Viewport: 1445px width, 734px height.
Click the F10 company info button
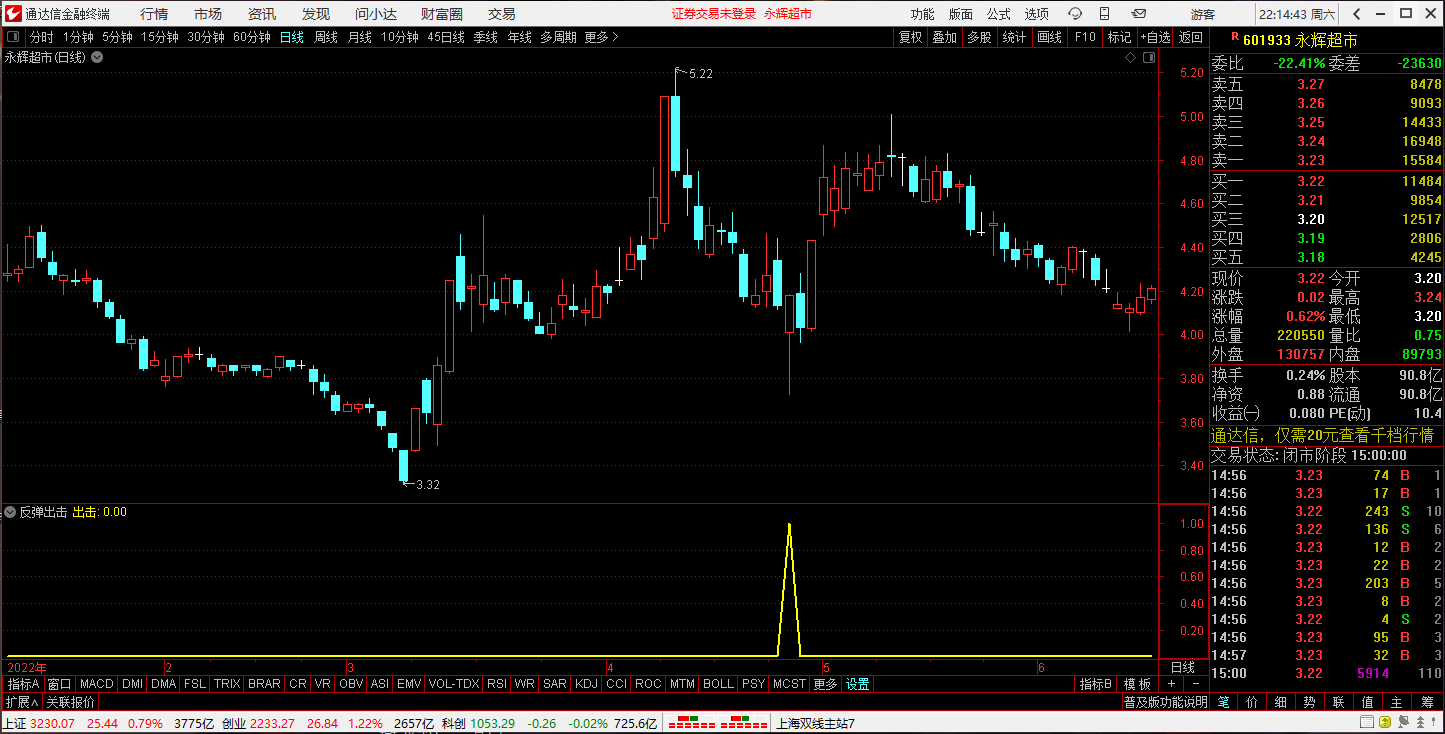click(1085, 37)
